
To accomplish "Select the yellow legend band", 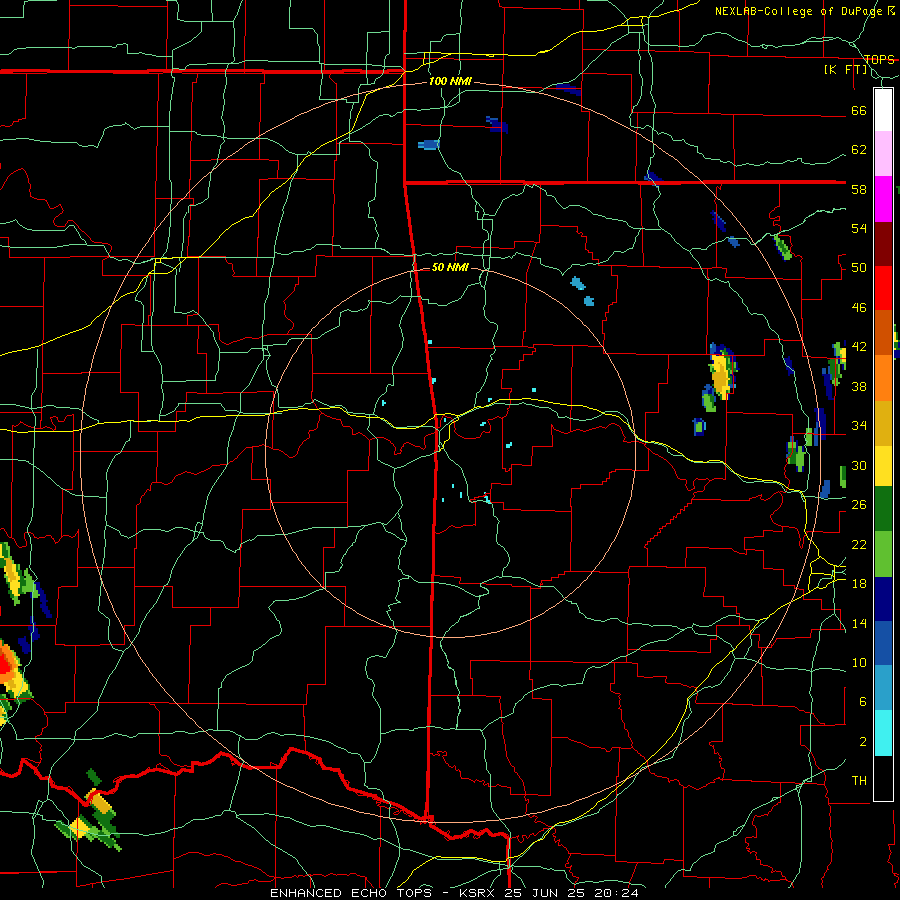I will [x=883, y=466].
